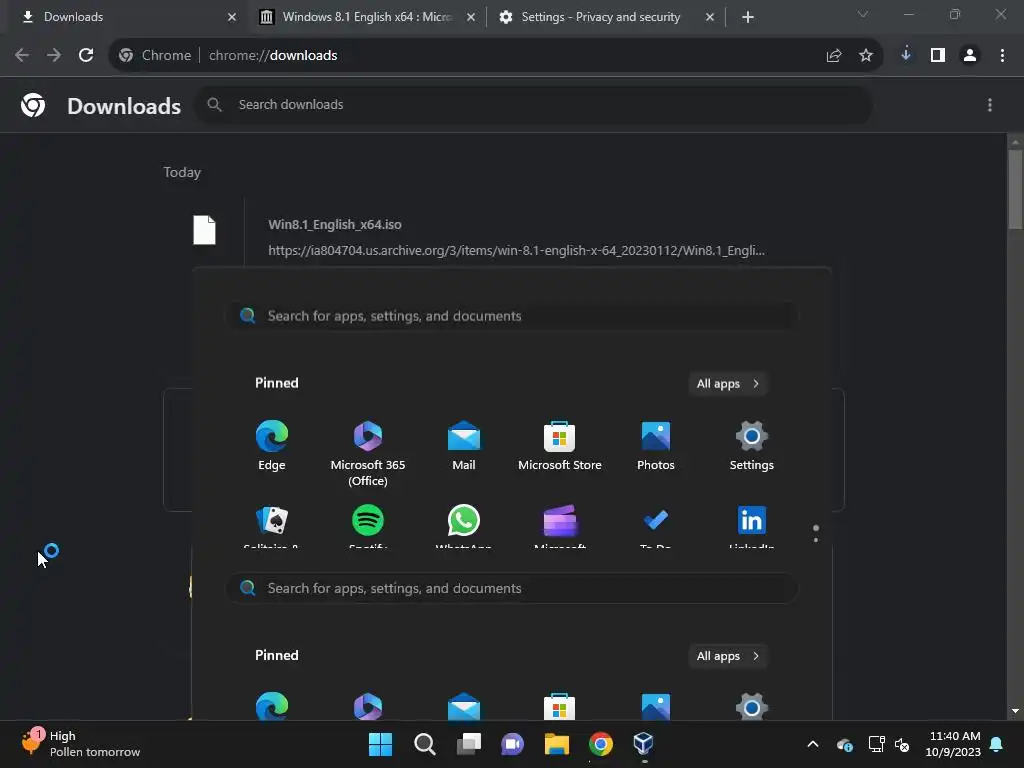This screenshot has width=1024, height=768.
Task: Switch to Chrome via taskbar icon
Action: [x=601, y=743]
